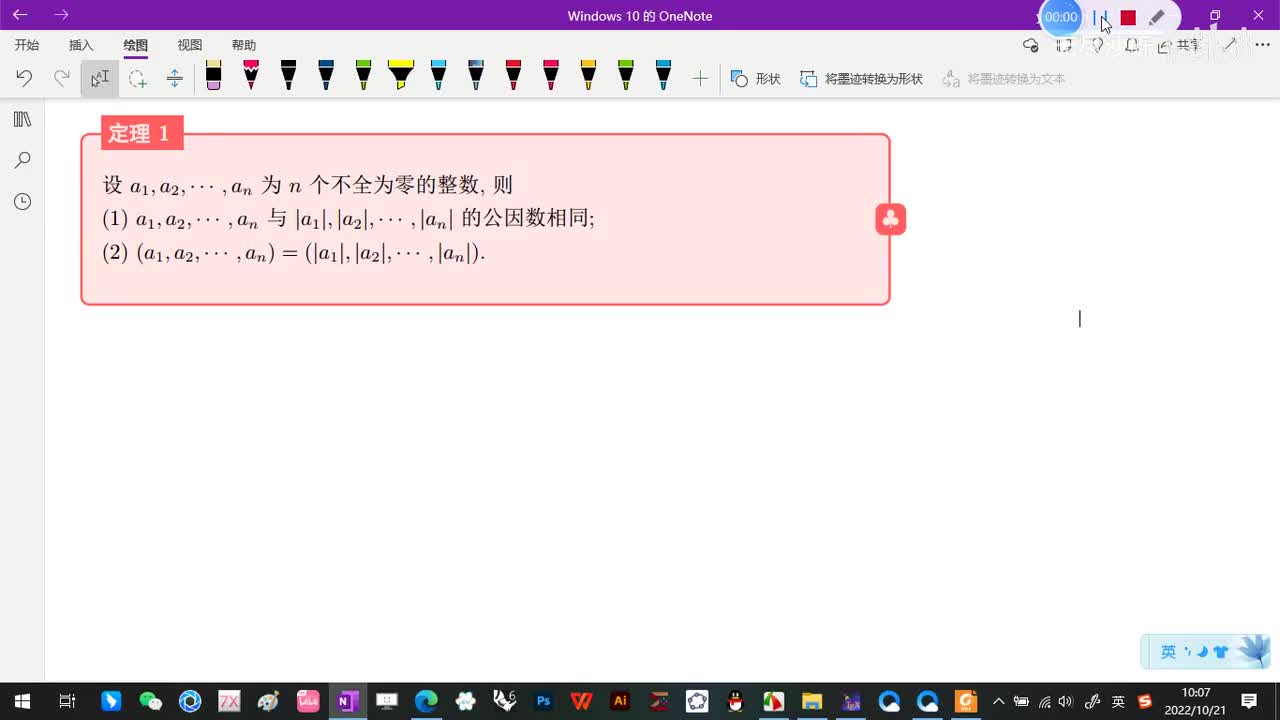Stop the screen recording

[x=1128, y=17]
